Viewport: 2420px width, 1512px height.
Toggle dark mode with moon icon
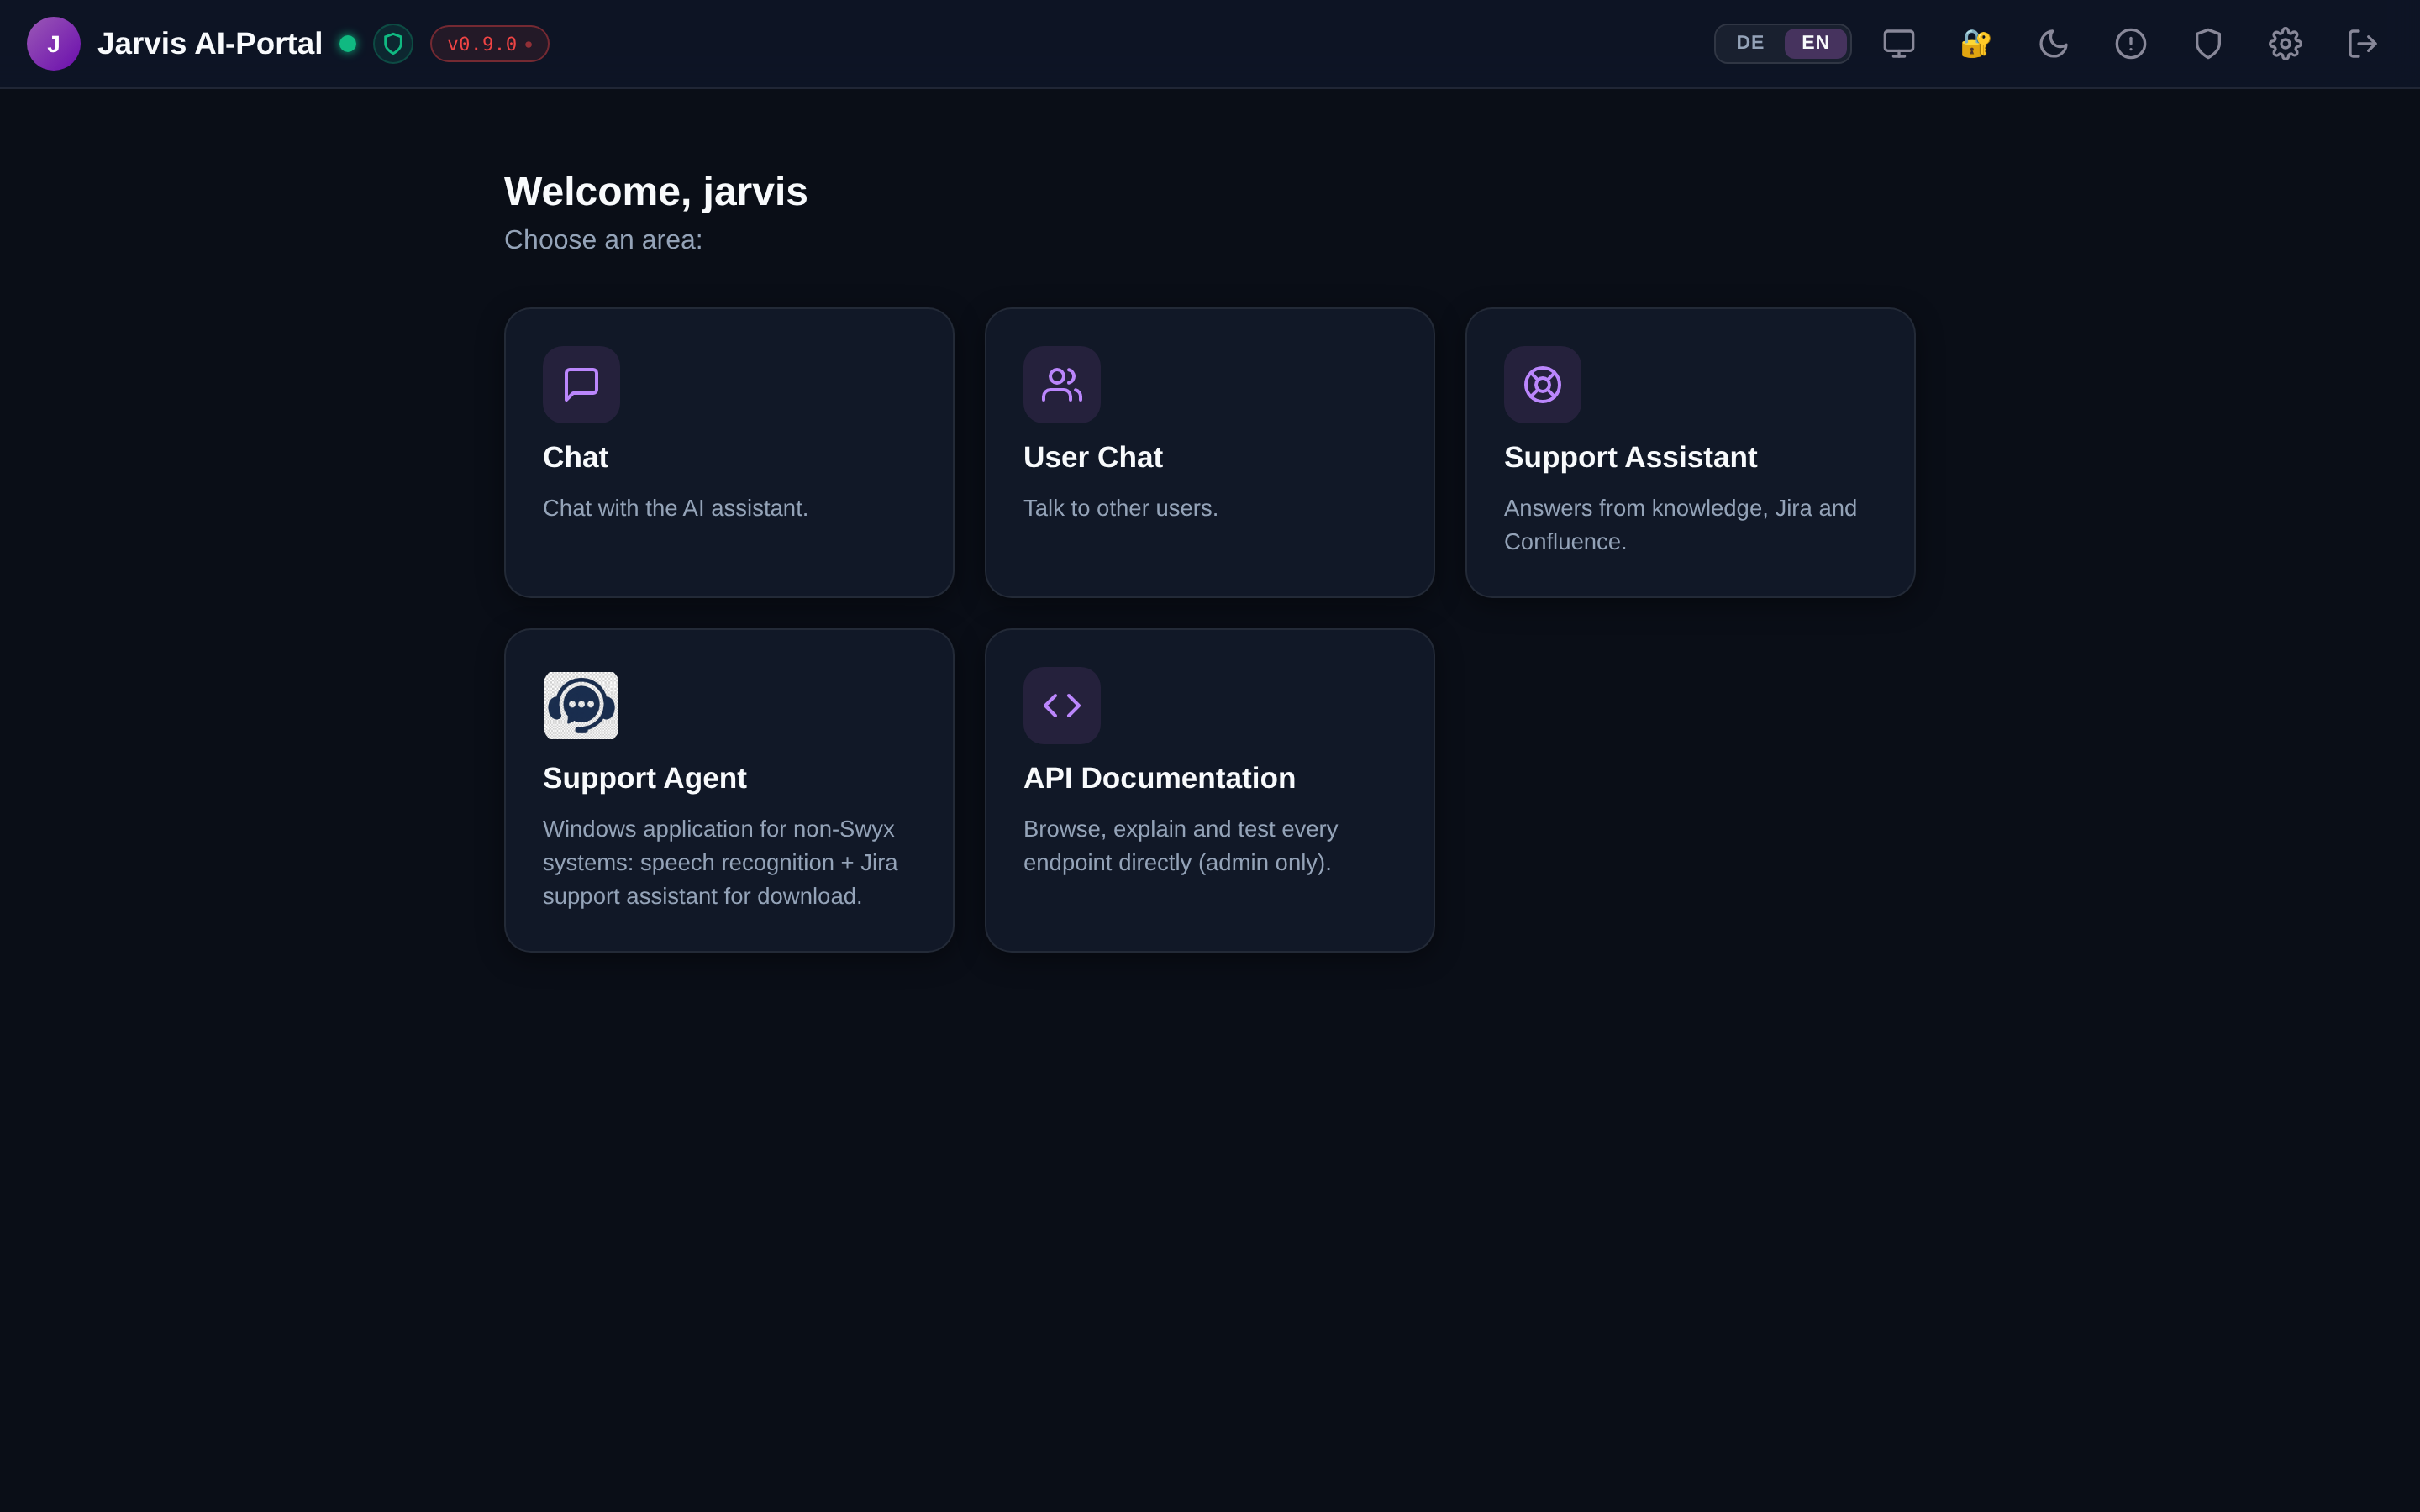tap(2053, 44)
